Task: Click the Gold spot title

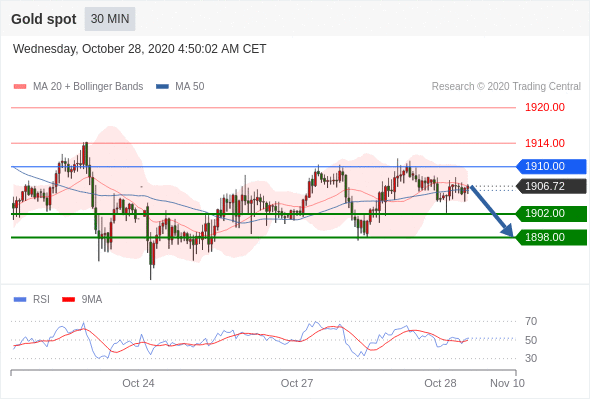Action: 44,19
